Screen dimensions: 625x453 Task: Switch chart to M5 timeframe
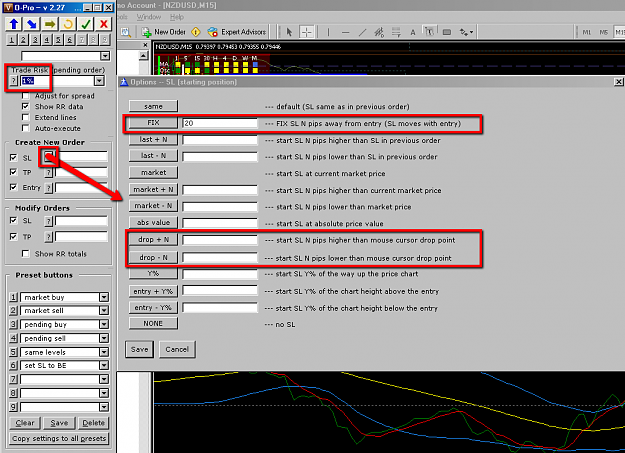pos(603,32)
